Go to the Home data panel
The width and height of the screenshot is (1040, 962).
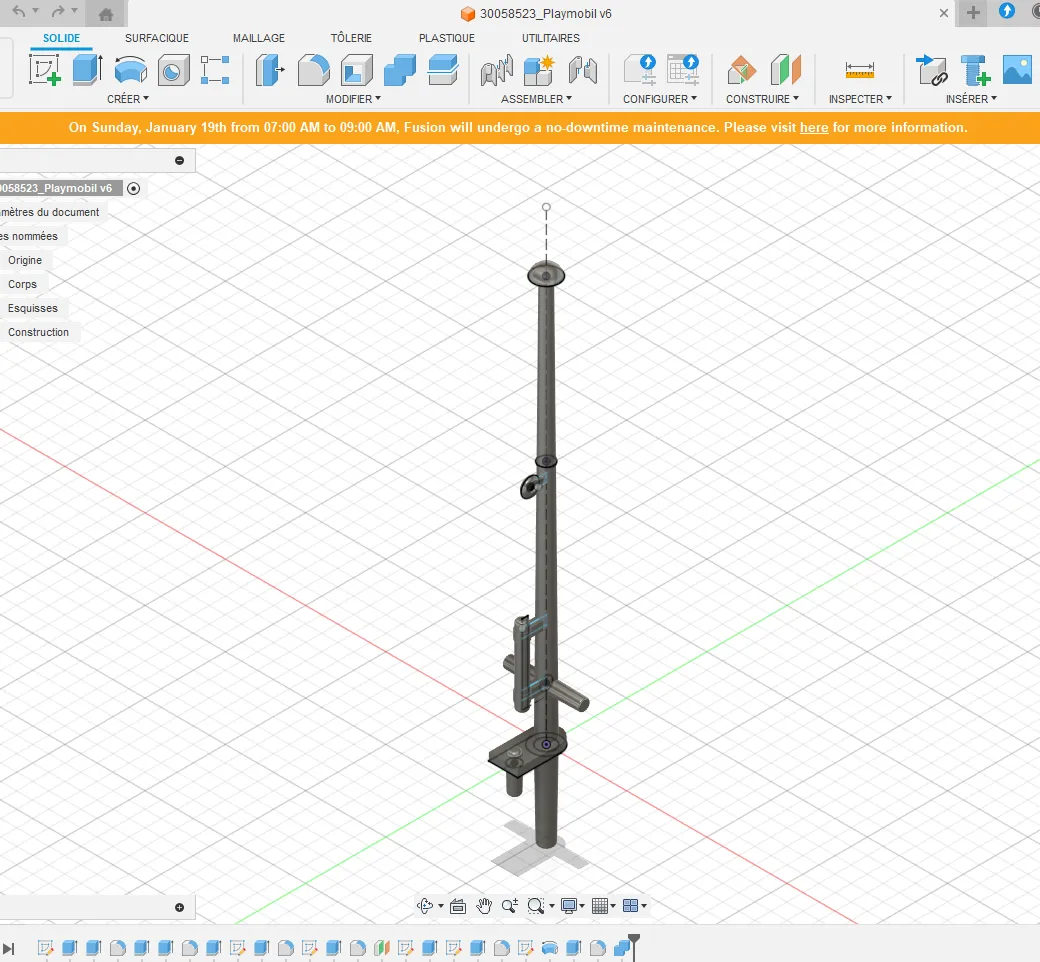[x=105, y=13]
